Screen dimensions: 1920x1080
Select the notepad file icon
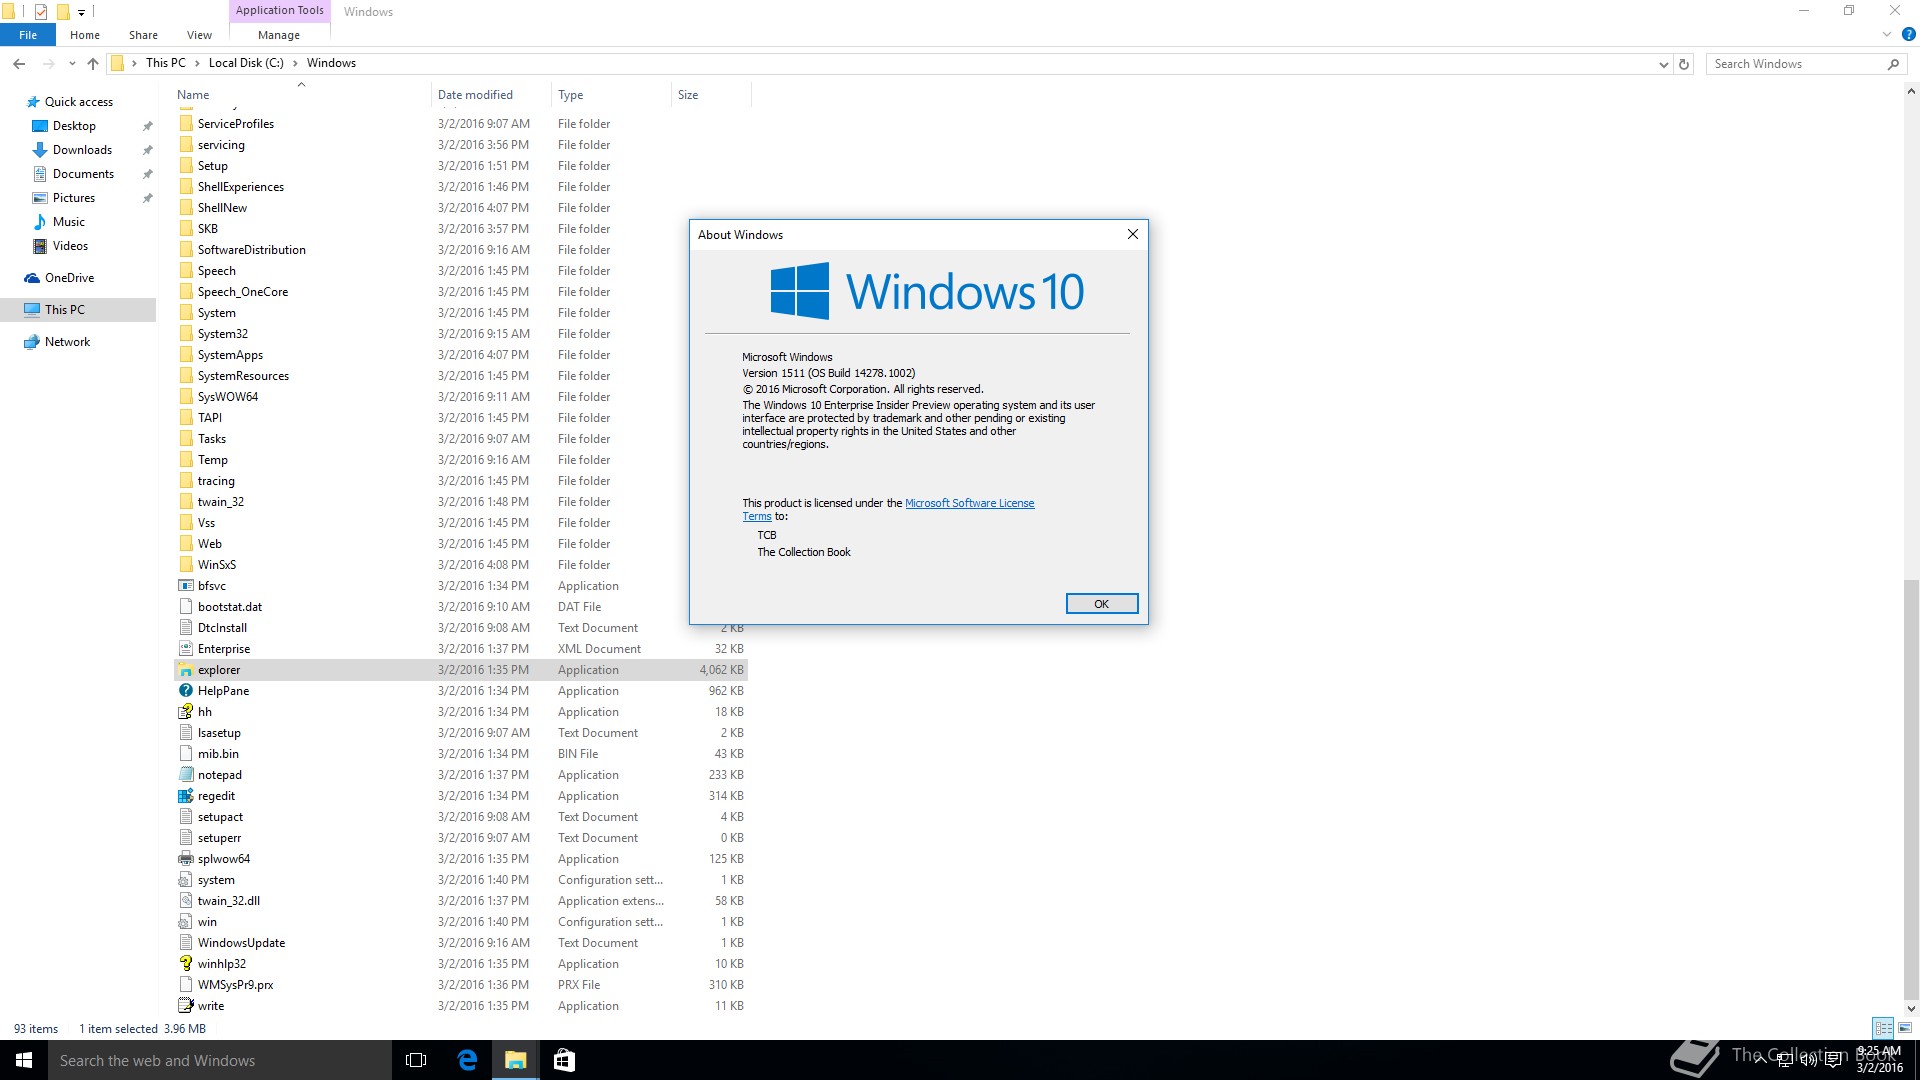point(185,775)
